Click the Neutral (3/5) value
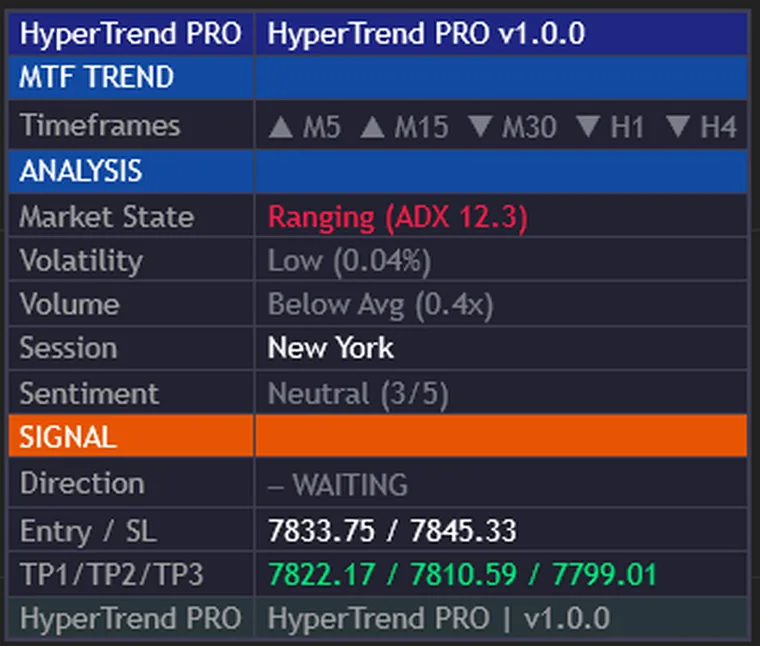 coord(358,394)
